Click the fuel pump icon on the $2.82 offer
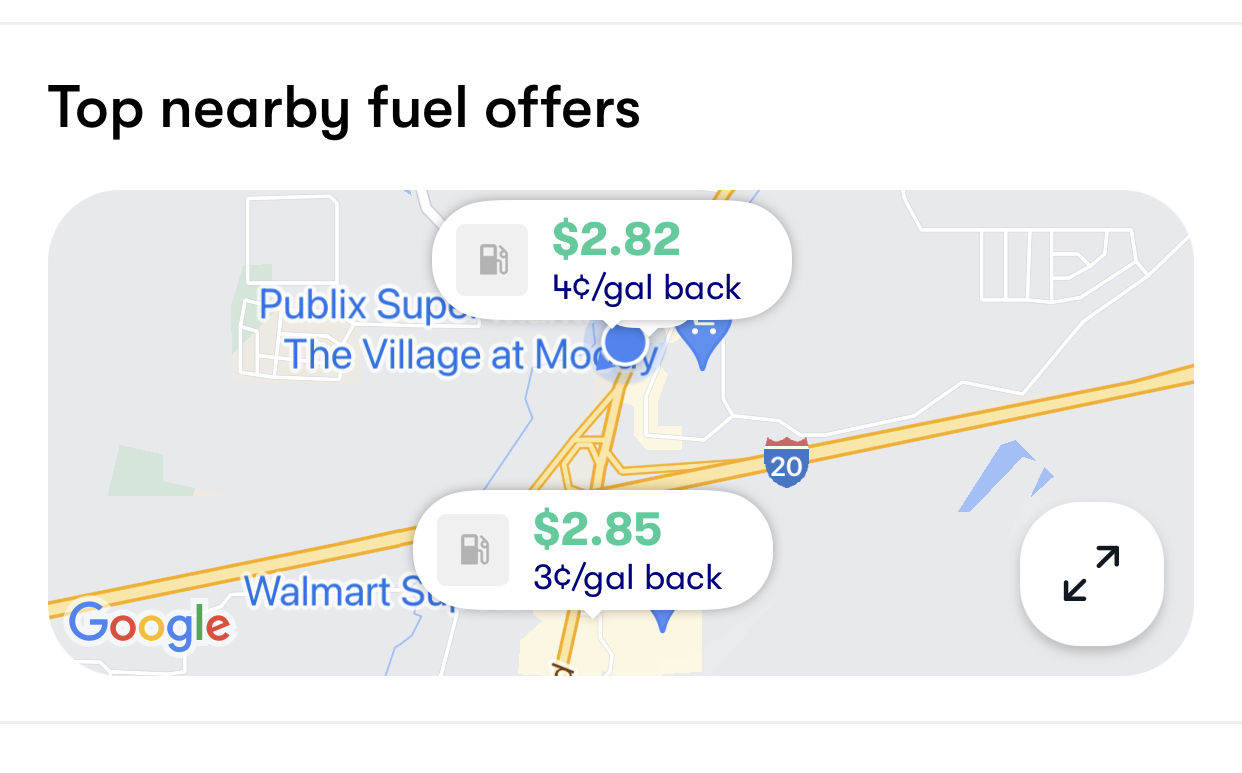Viewport: 1242px width, 773px height. point(490,259)
